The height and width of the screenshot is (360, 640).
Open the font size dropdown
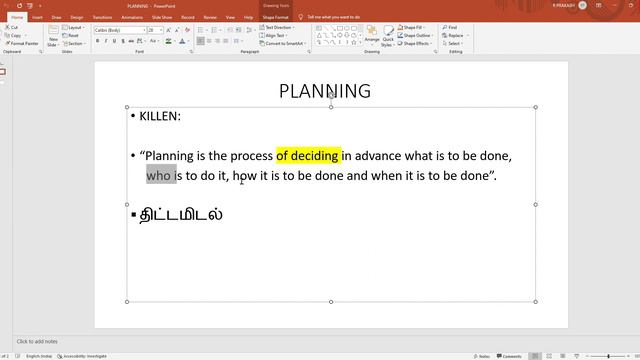pos(161,30)
